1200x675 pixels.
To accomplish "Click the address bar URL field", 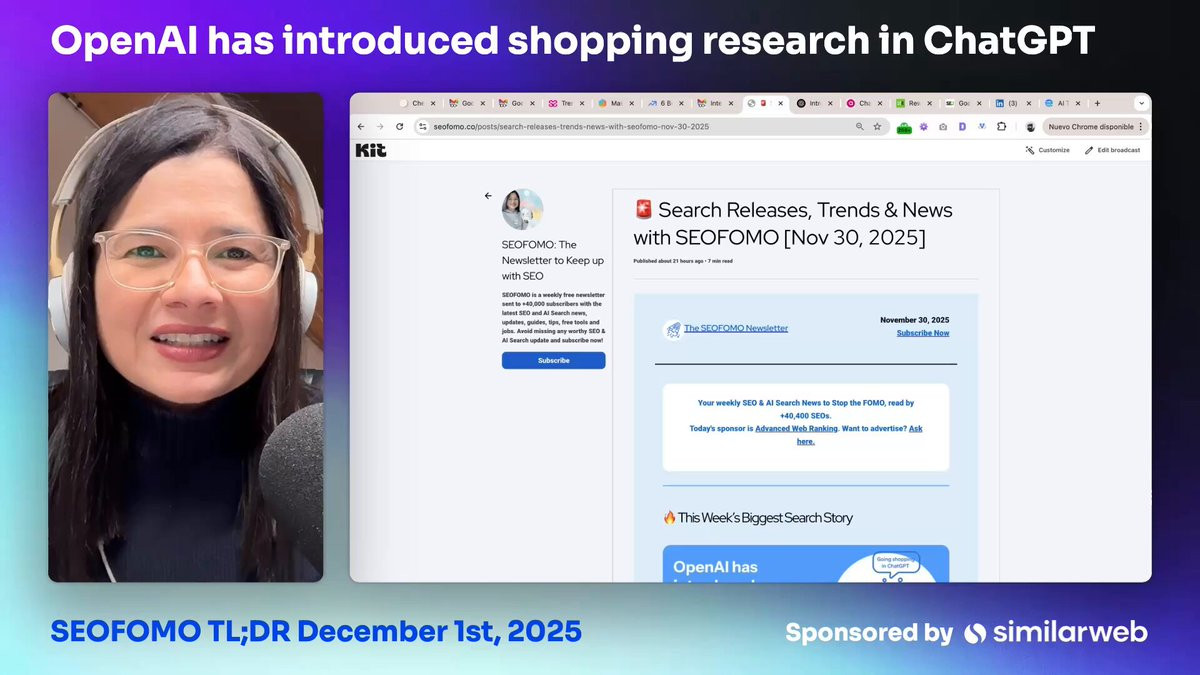I will pyautogui.click(x=641, y=127).
